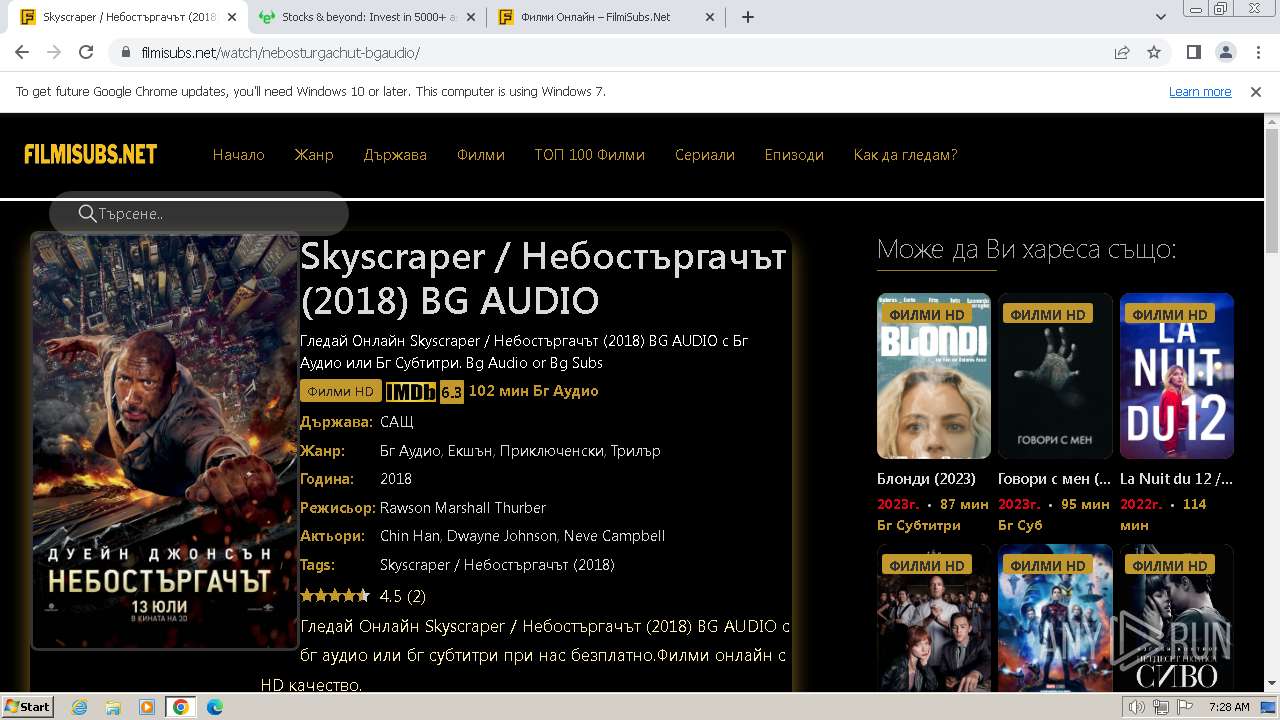This screenshot has width=1280, height=720.
Task: Open the Начало menu item
Action: click(238, 154)
